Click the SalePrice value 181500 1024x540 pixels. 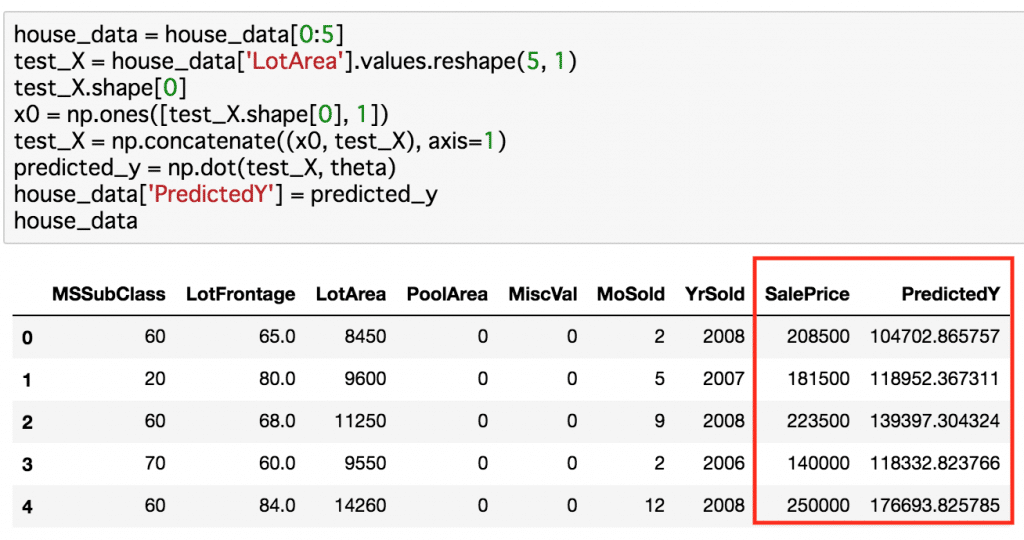(818, 379)
